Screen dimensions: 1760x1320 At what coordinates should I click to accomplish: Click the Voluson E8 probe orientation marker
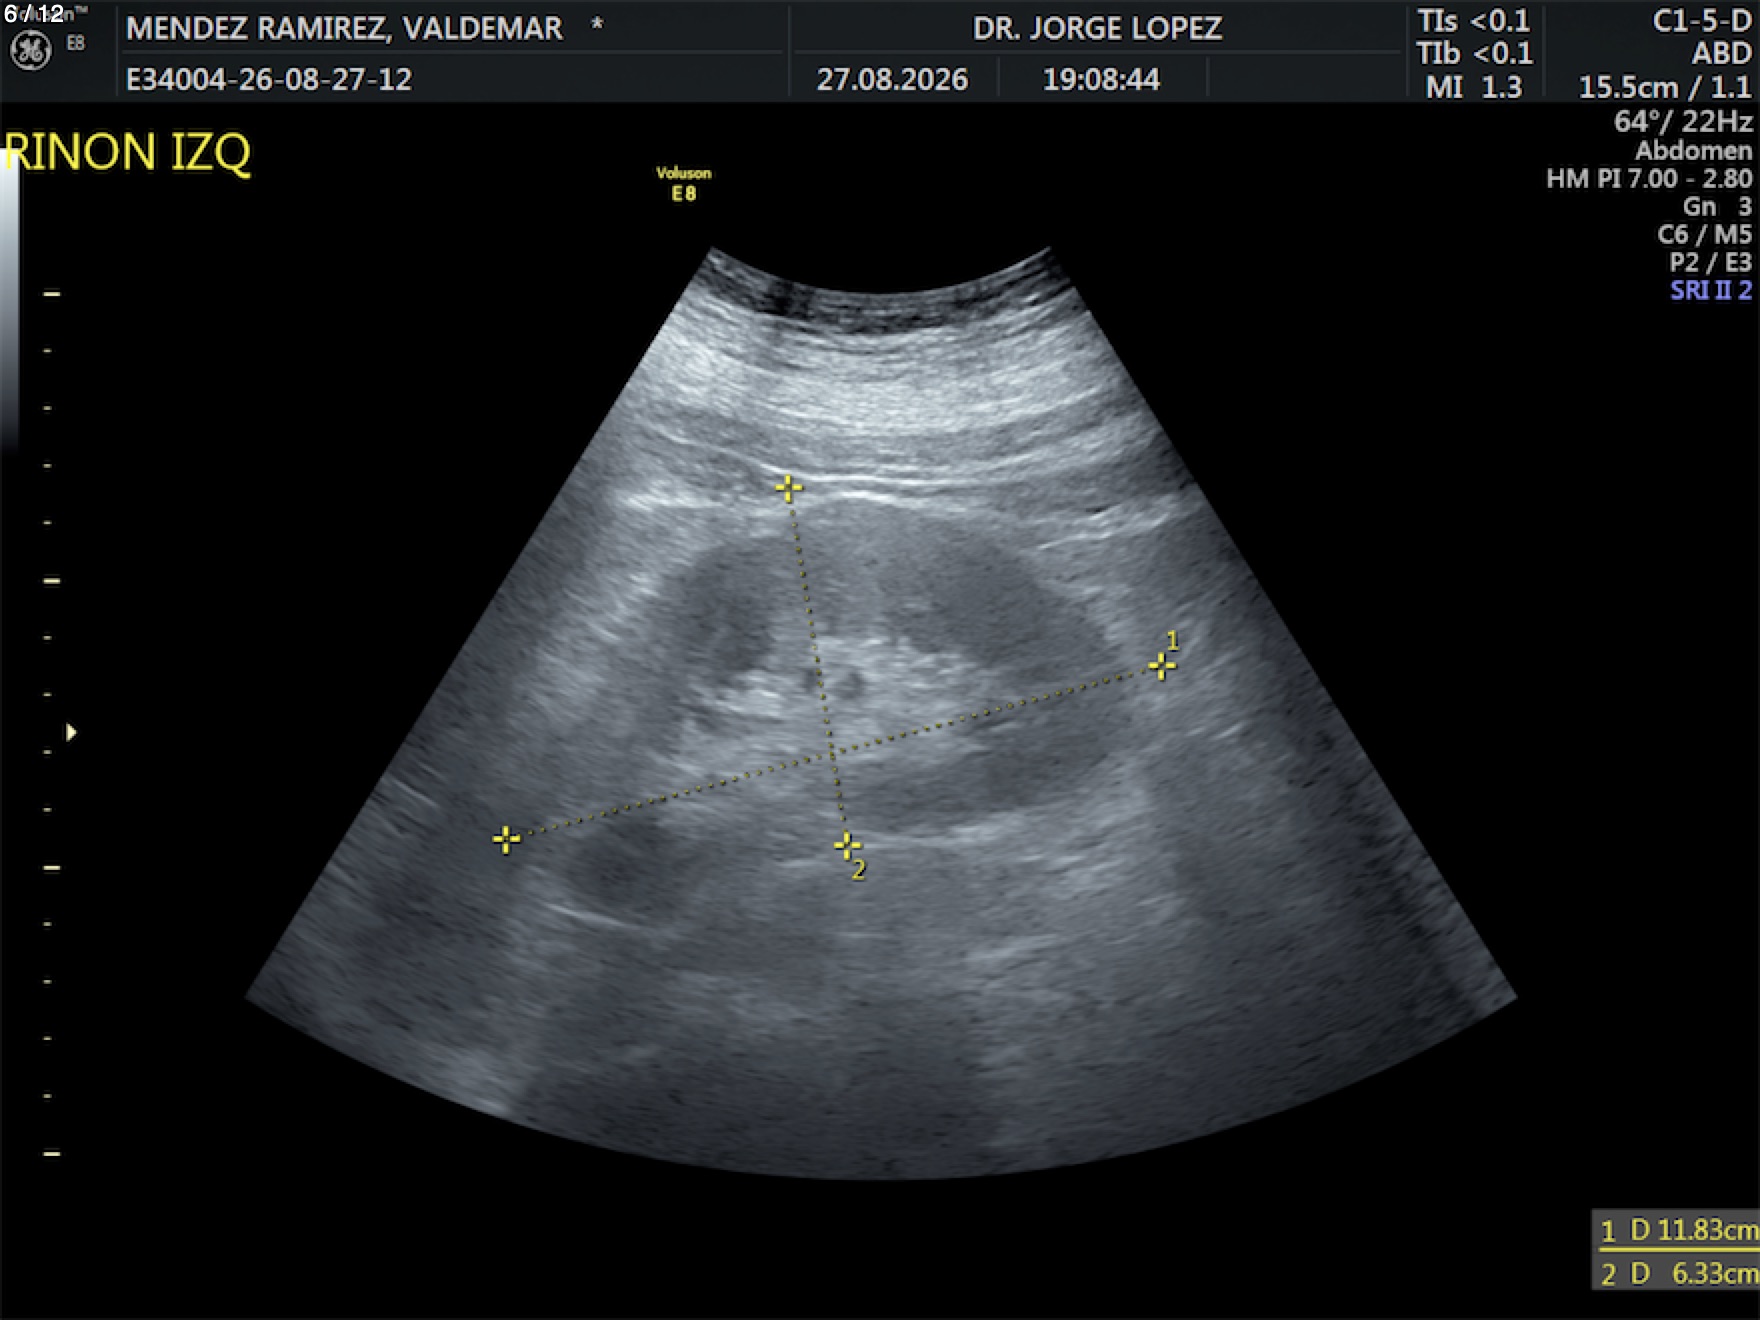(684, 184)
